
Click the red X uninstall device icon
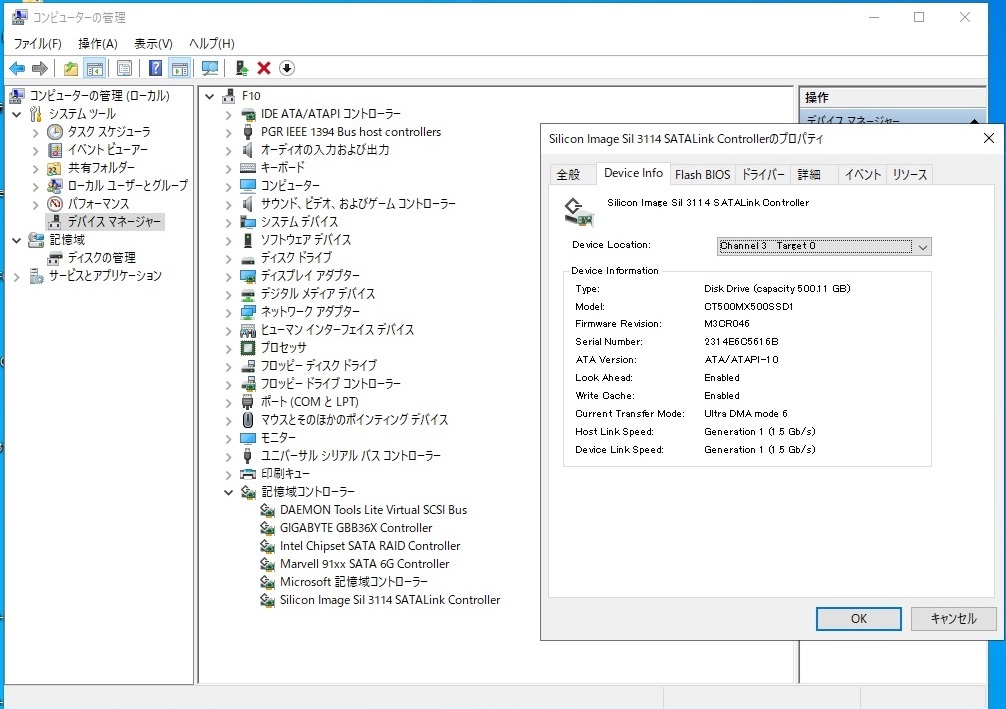pyautogui.click(x=264, y=68)
